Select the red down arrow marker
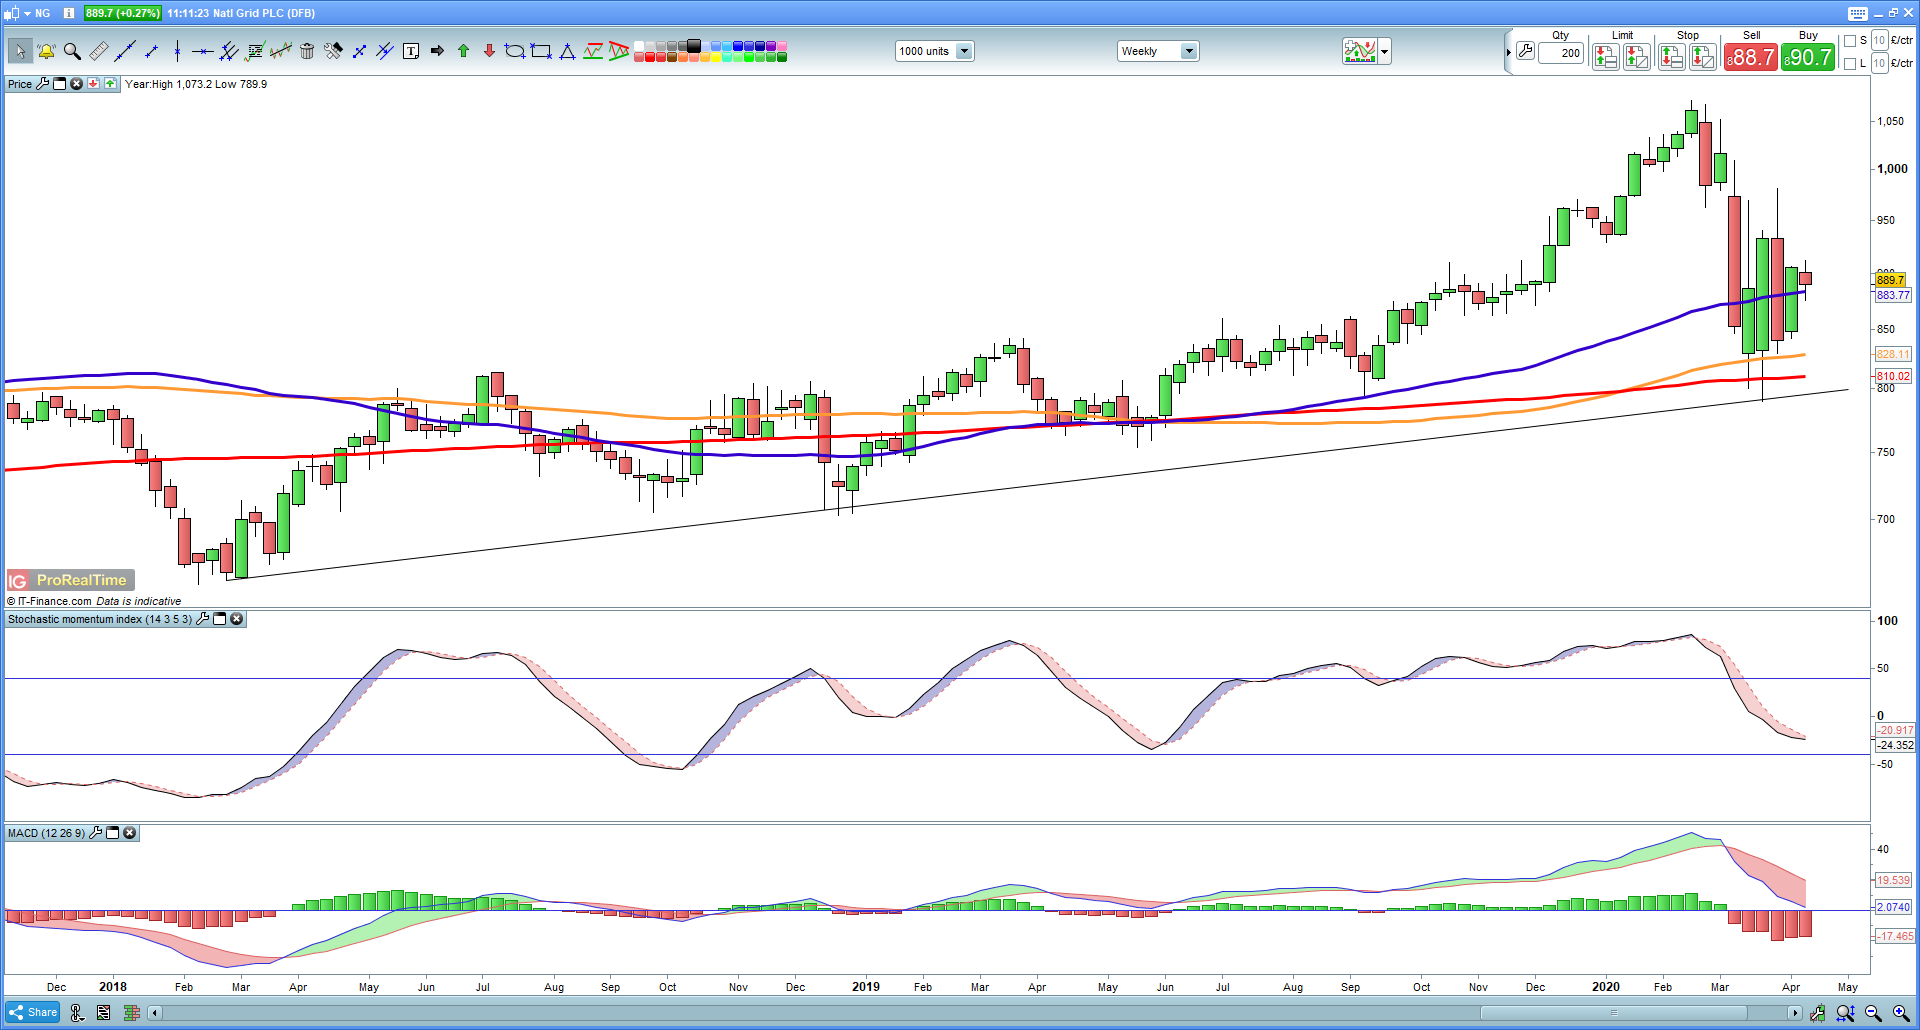This screenshot has height=1030, width=1920. pos(489,51)
